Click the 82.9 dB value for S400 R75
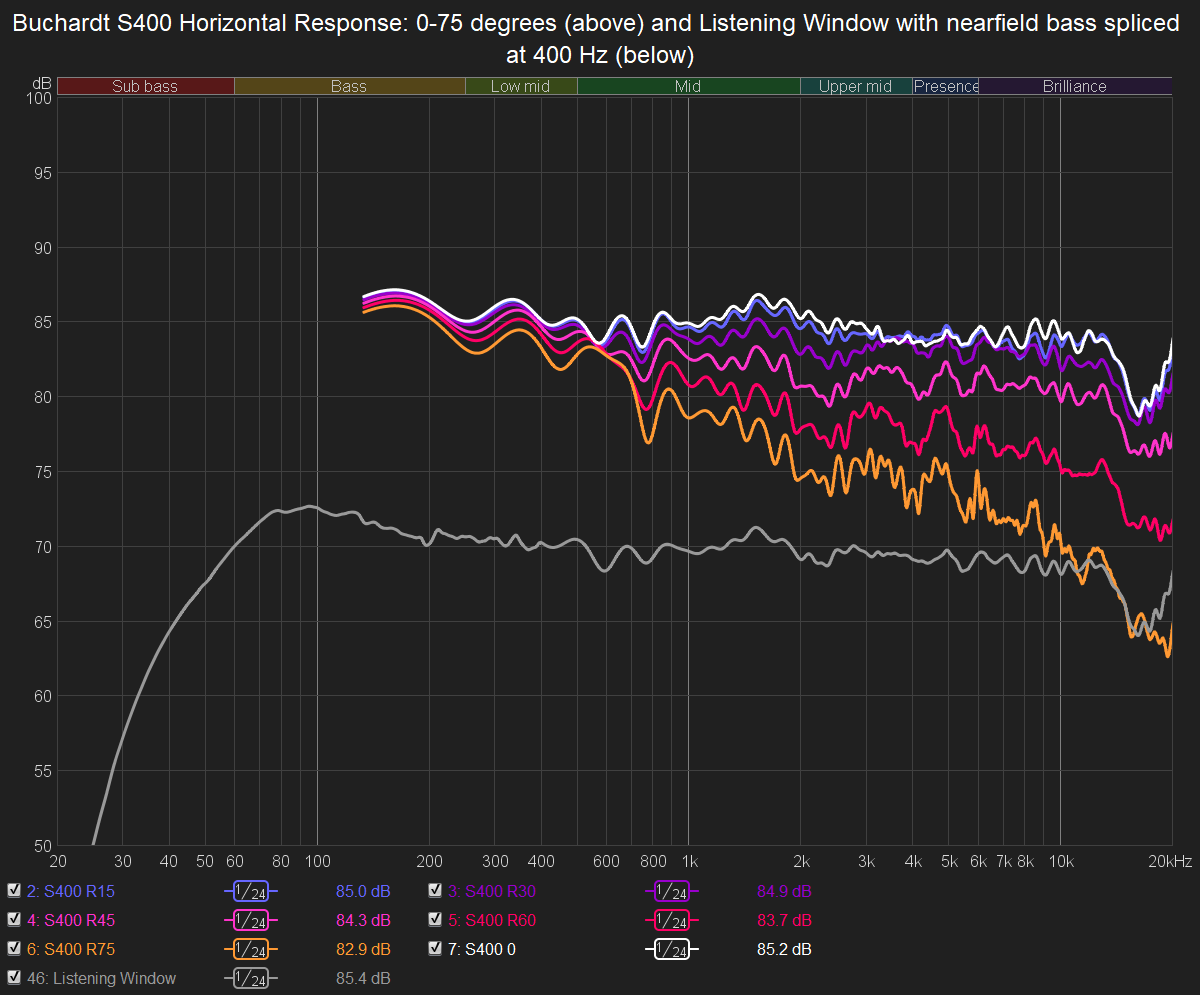 (x=363, y=949)
